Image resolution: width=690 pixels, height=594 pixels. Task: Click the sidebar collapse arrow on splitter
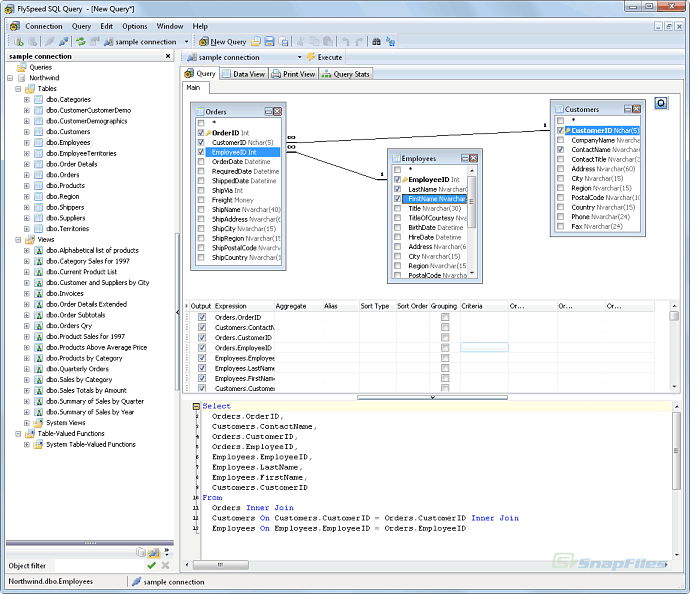click(x=177, y=312)
